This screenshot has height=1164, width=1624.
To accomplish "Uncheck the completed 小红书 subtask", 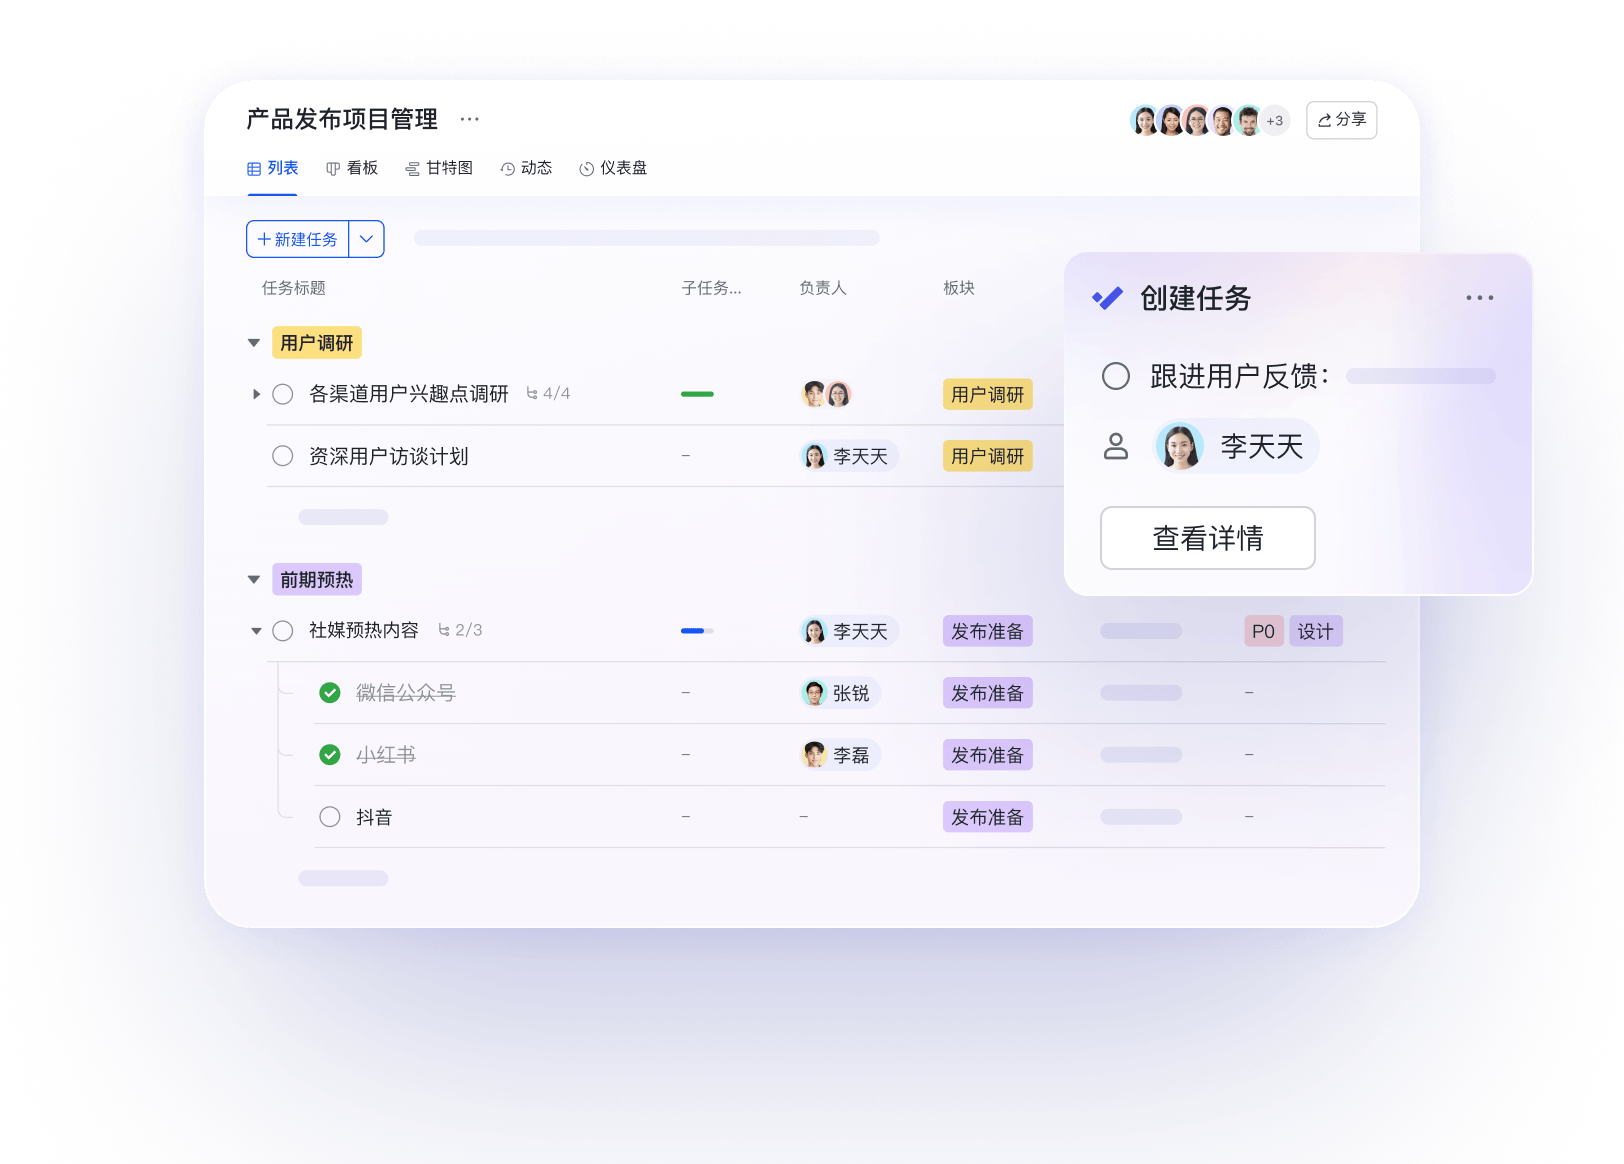I will point(330,755).
